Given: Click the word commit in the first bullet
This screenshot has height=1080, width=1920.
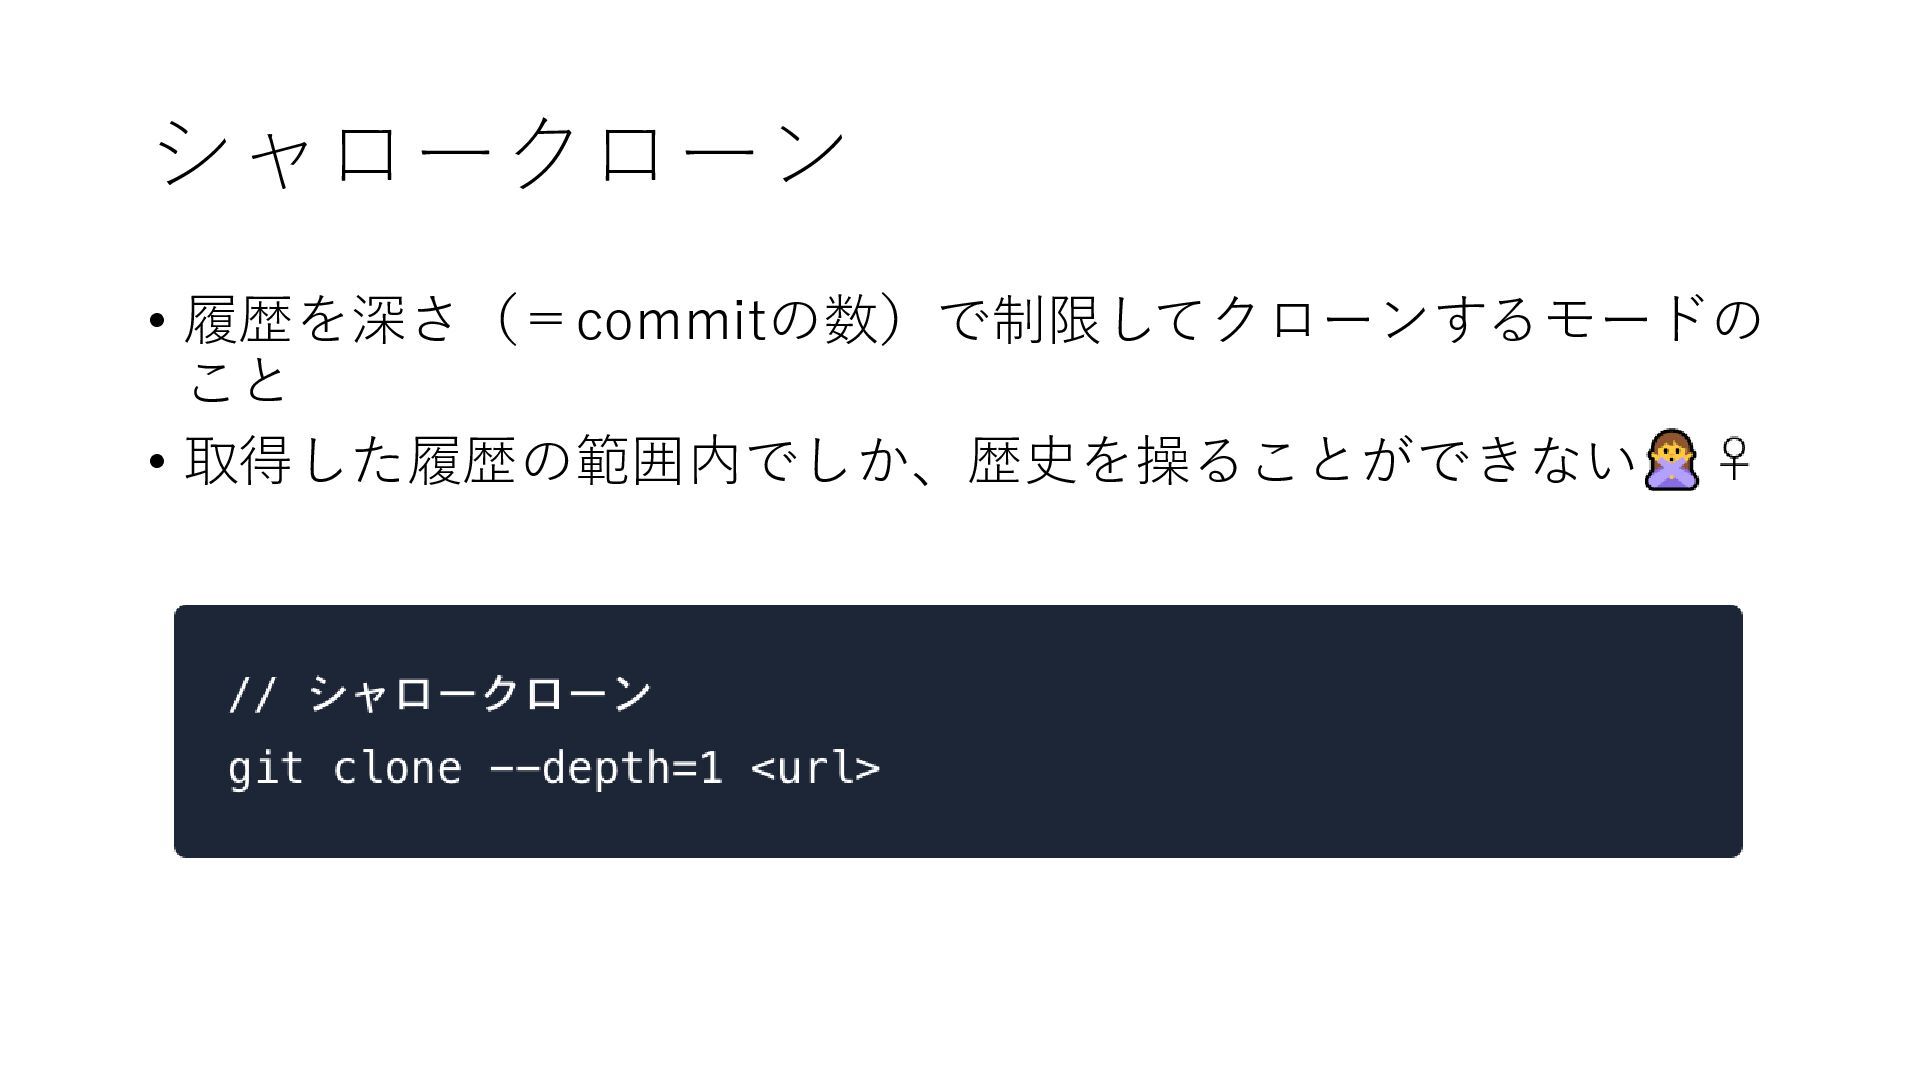Looking at the screenshot, I should click(x=671, y=320).
